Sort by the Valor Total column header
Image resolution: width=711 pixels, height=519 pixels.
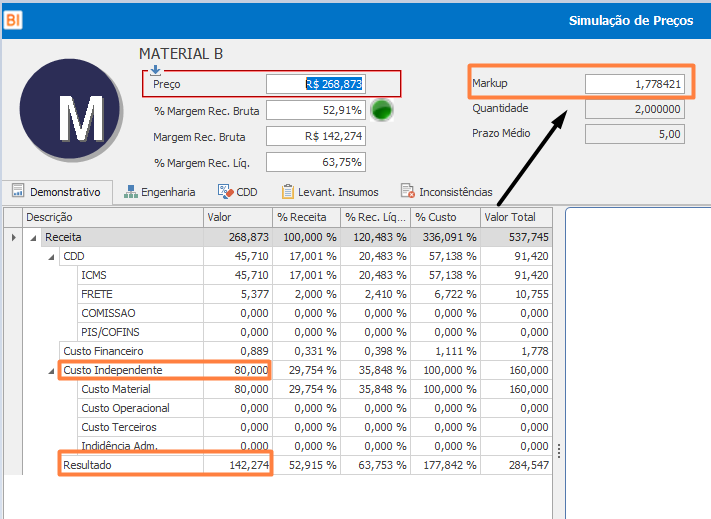point(516,217)
